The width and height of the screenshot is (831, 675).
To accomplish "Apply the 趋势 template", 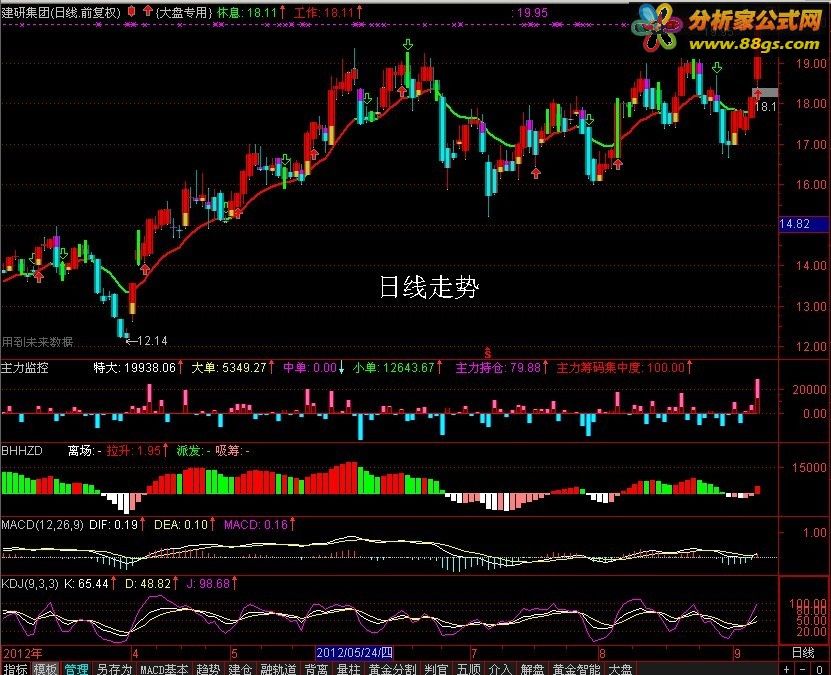I will [x=208, y=669].
